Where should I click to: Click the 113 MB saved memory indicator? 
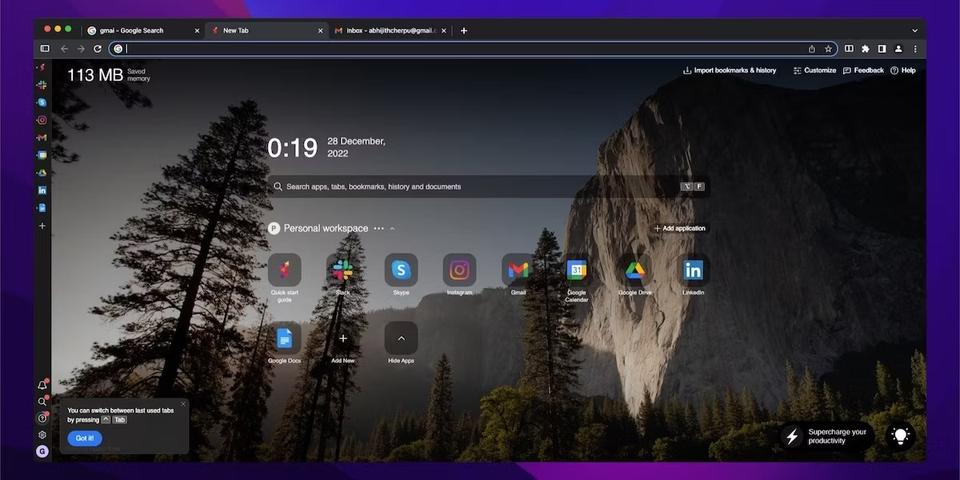[108, 75]
